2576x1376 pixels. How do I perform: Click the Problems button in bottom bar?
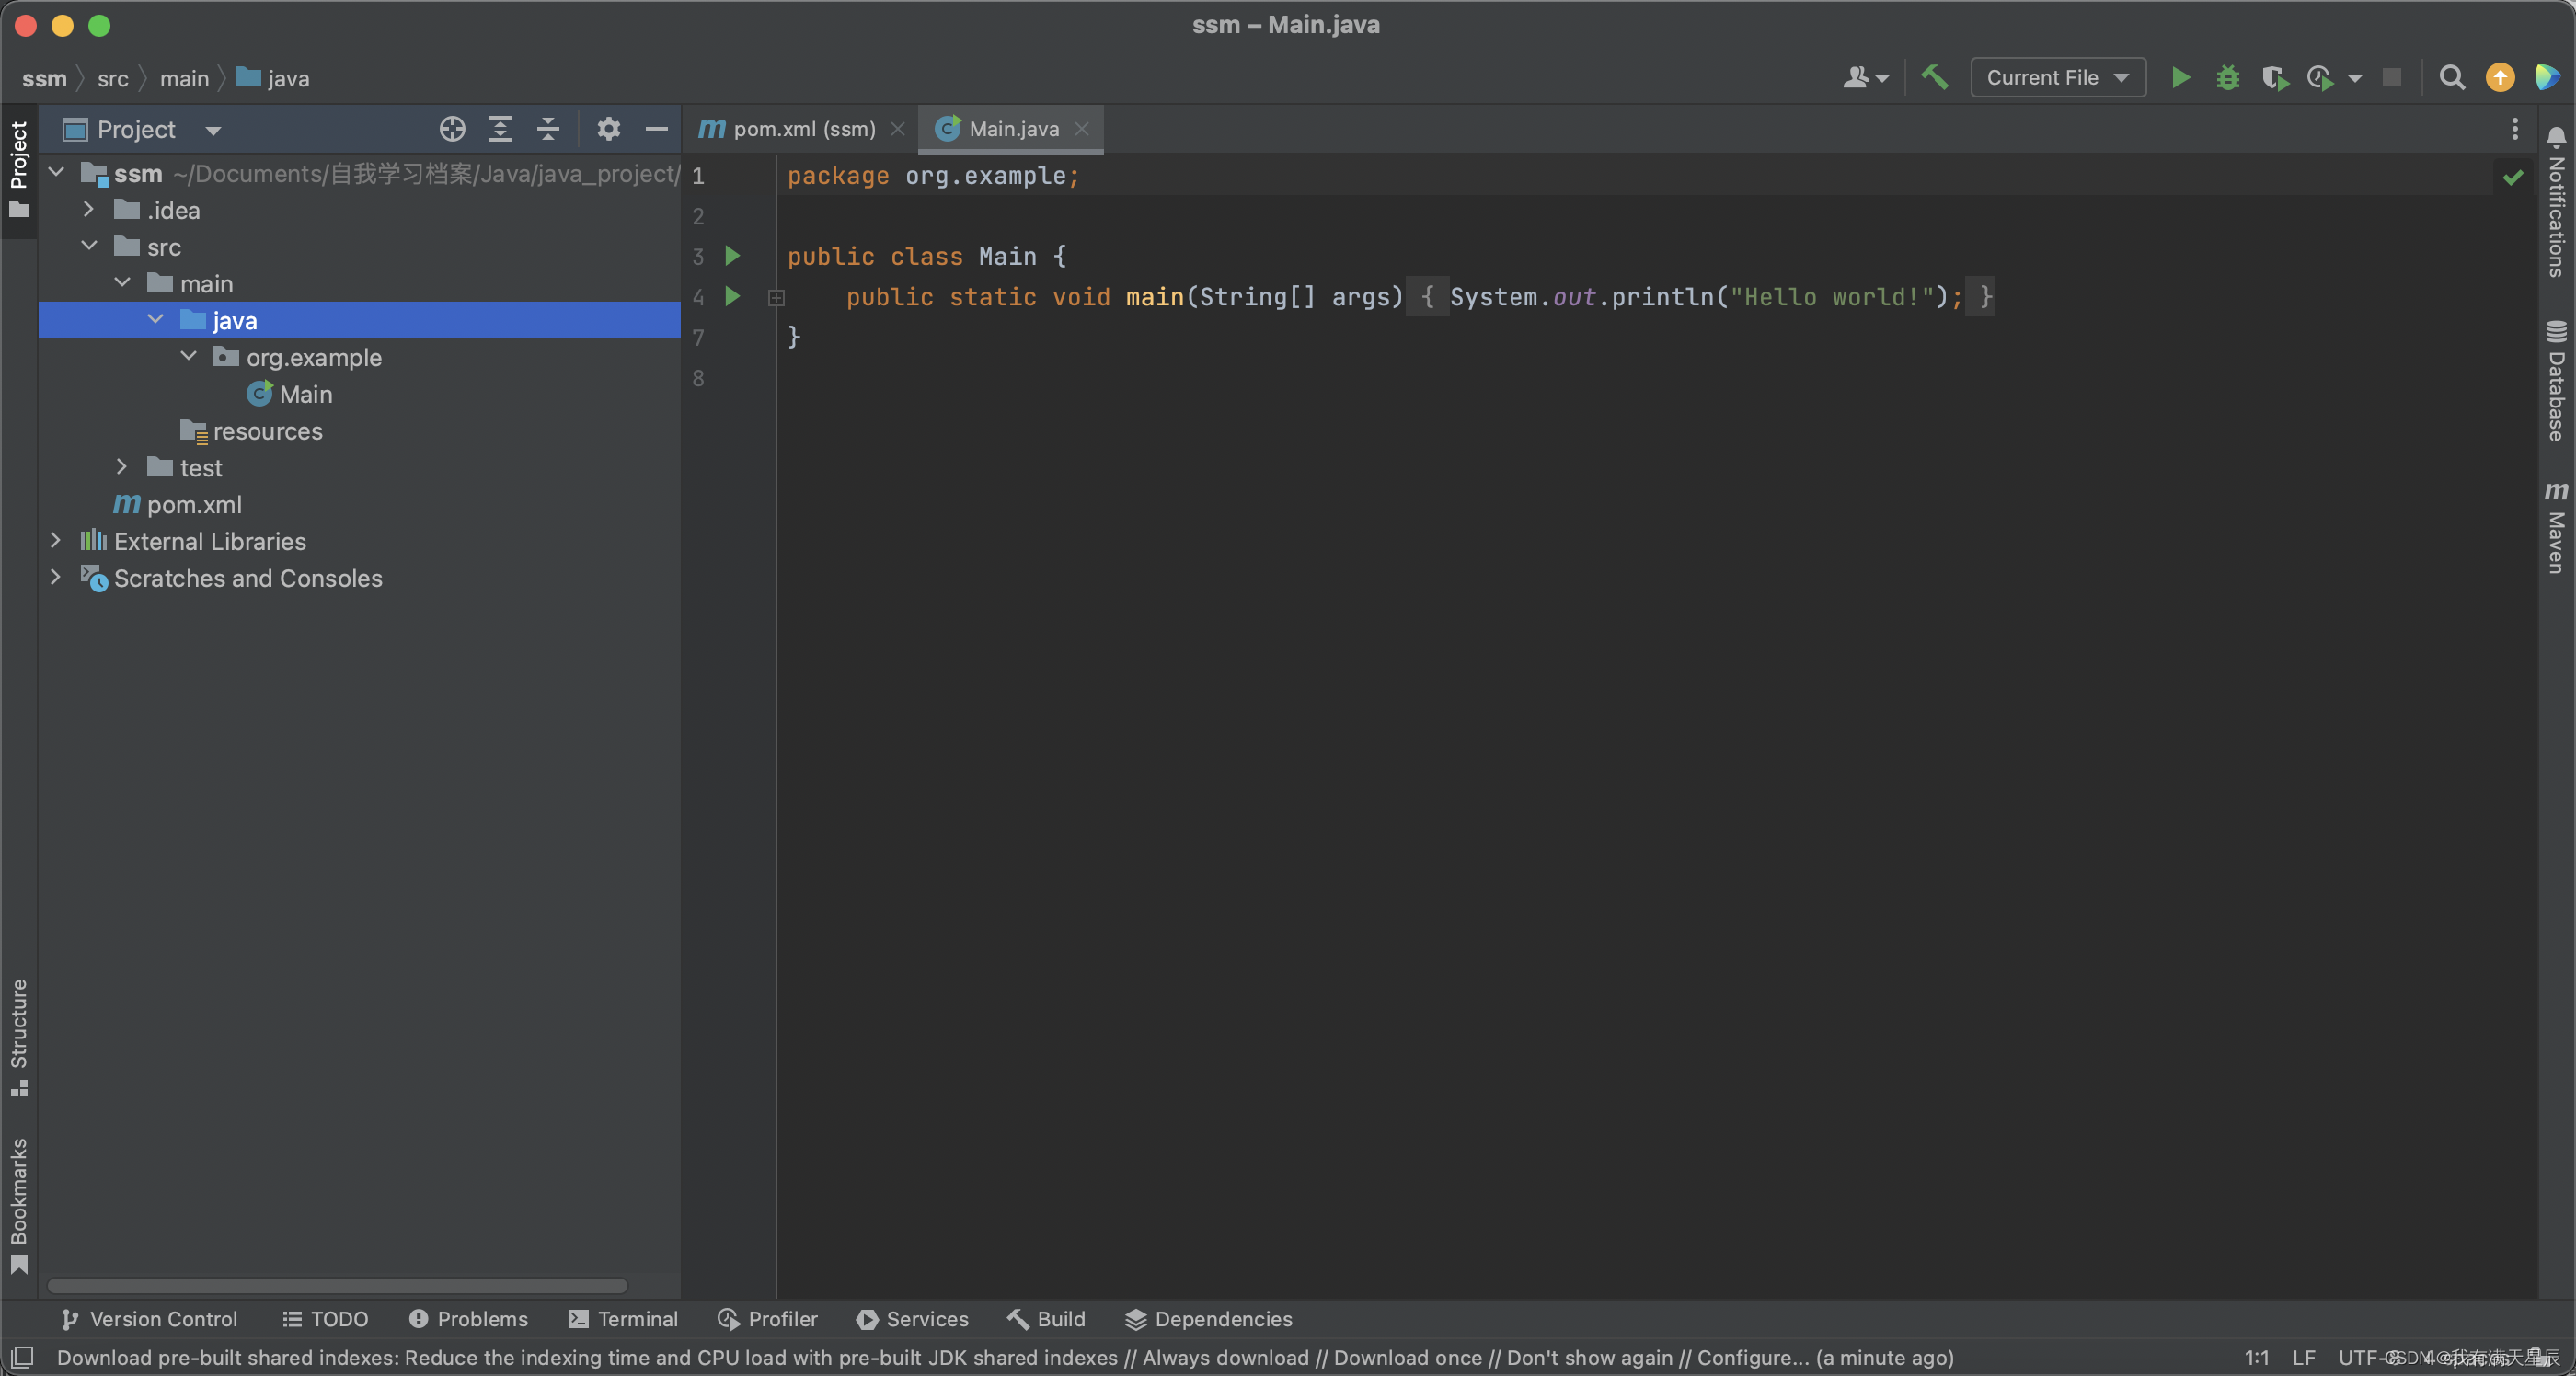[468, 1319]
